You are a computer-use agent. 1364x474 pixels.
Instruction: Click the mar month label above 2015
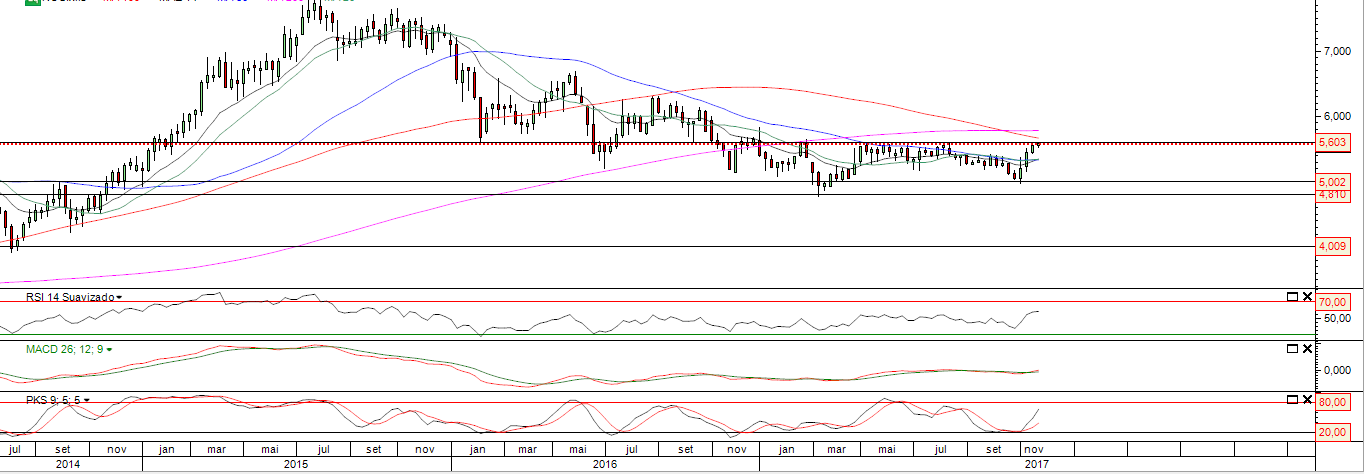click(214, 450)
